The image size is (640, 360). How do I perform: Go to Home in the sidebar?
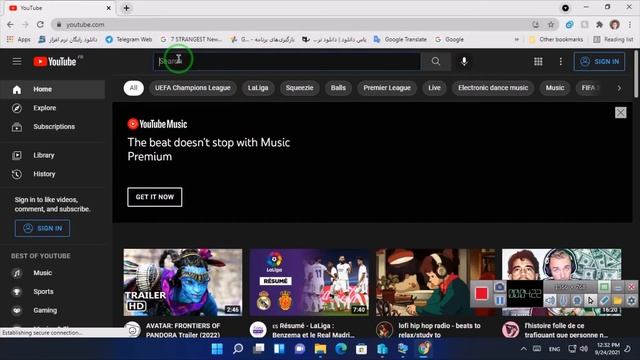point(53,89)
